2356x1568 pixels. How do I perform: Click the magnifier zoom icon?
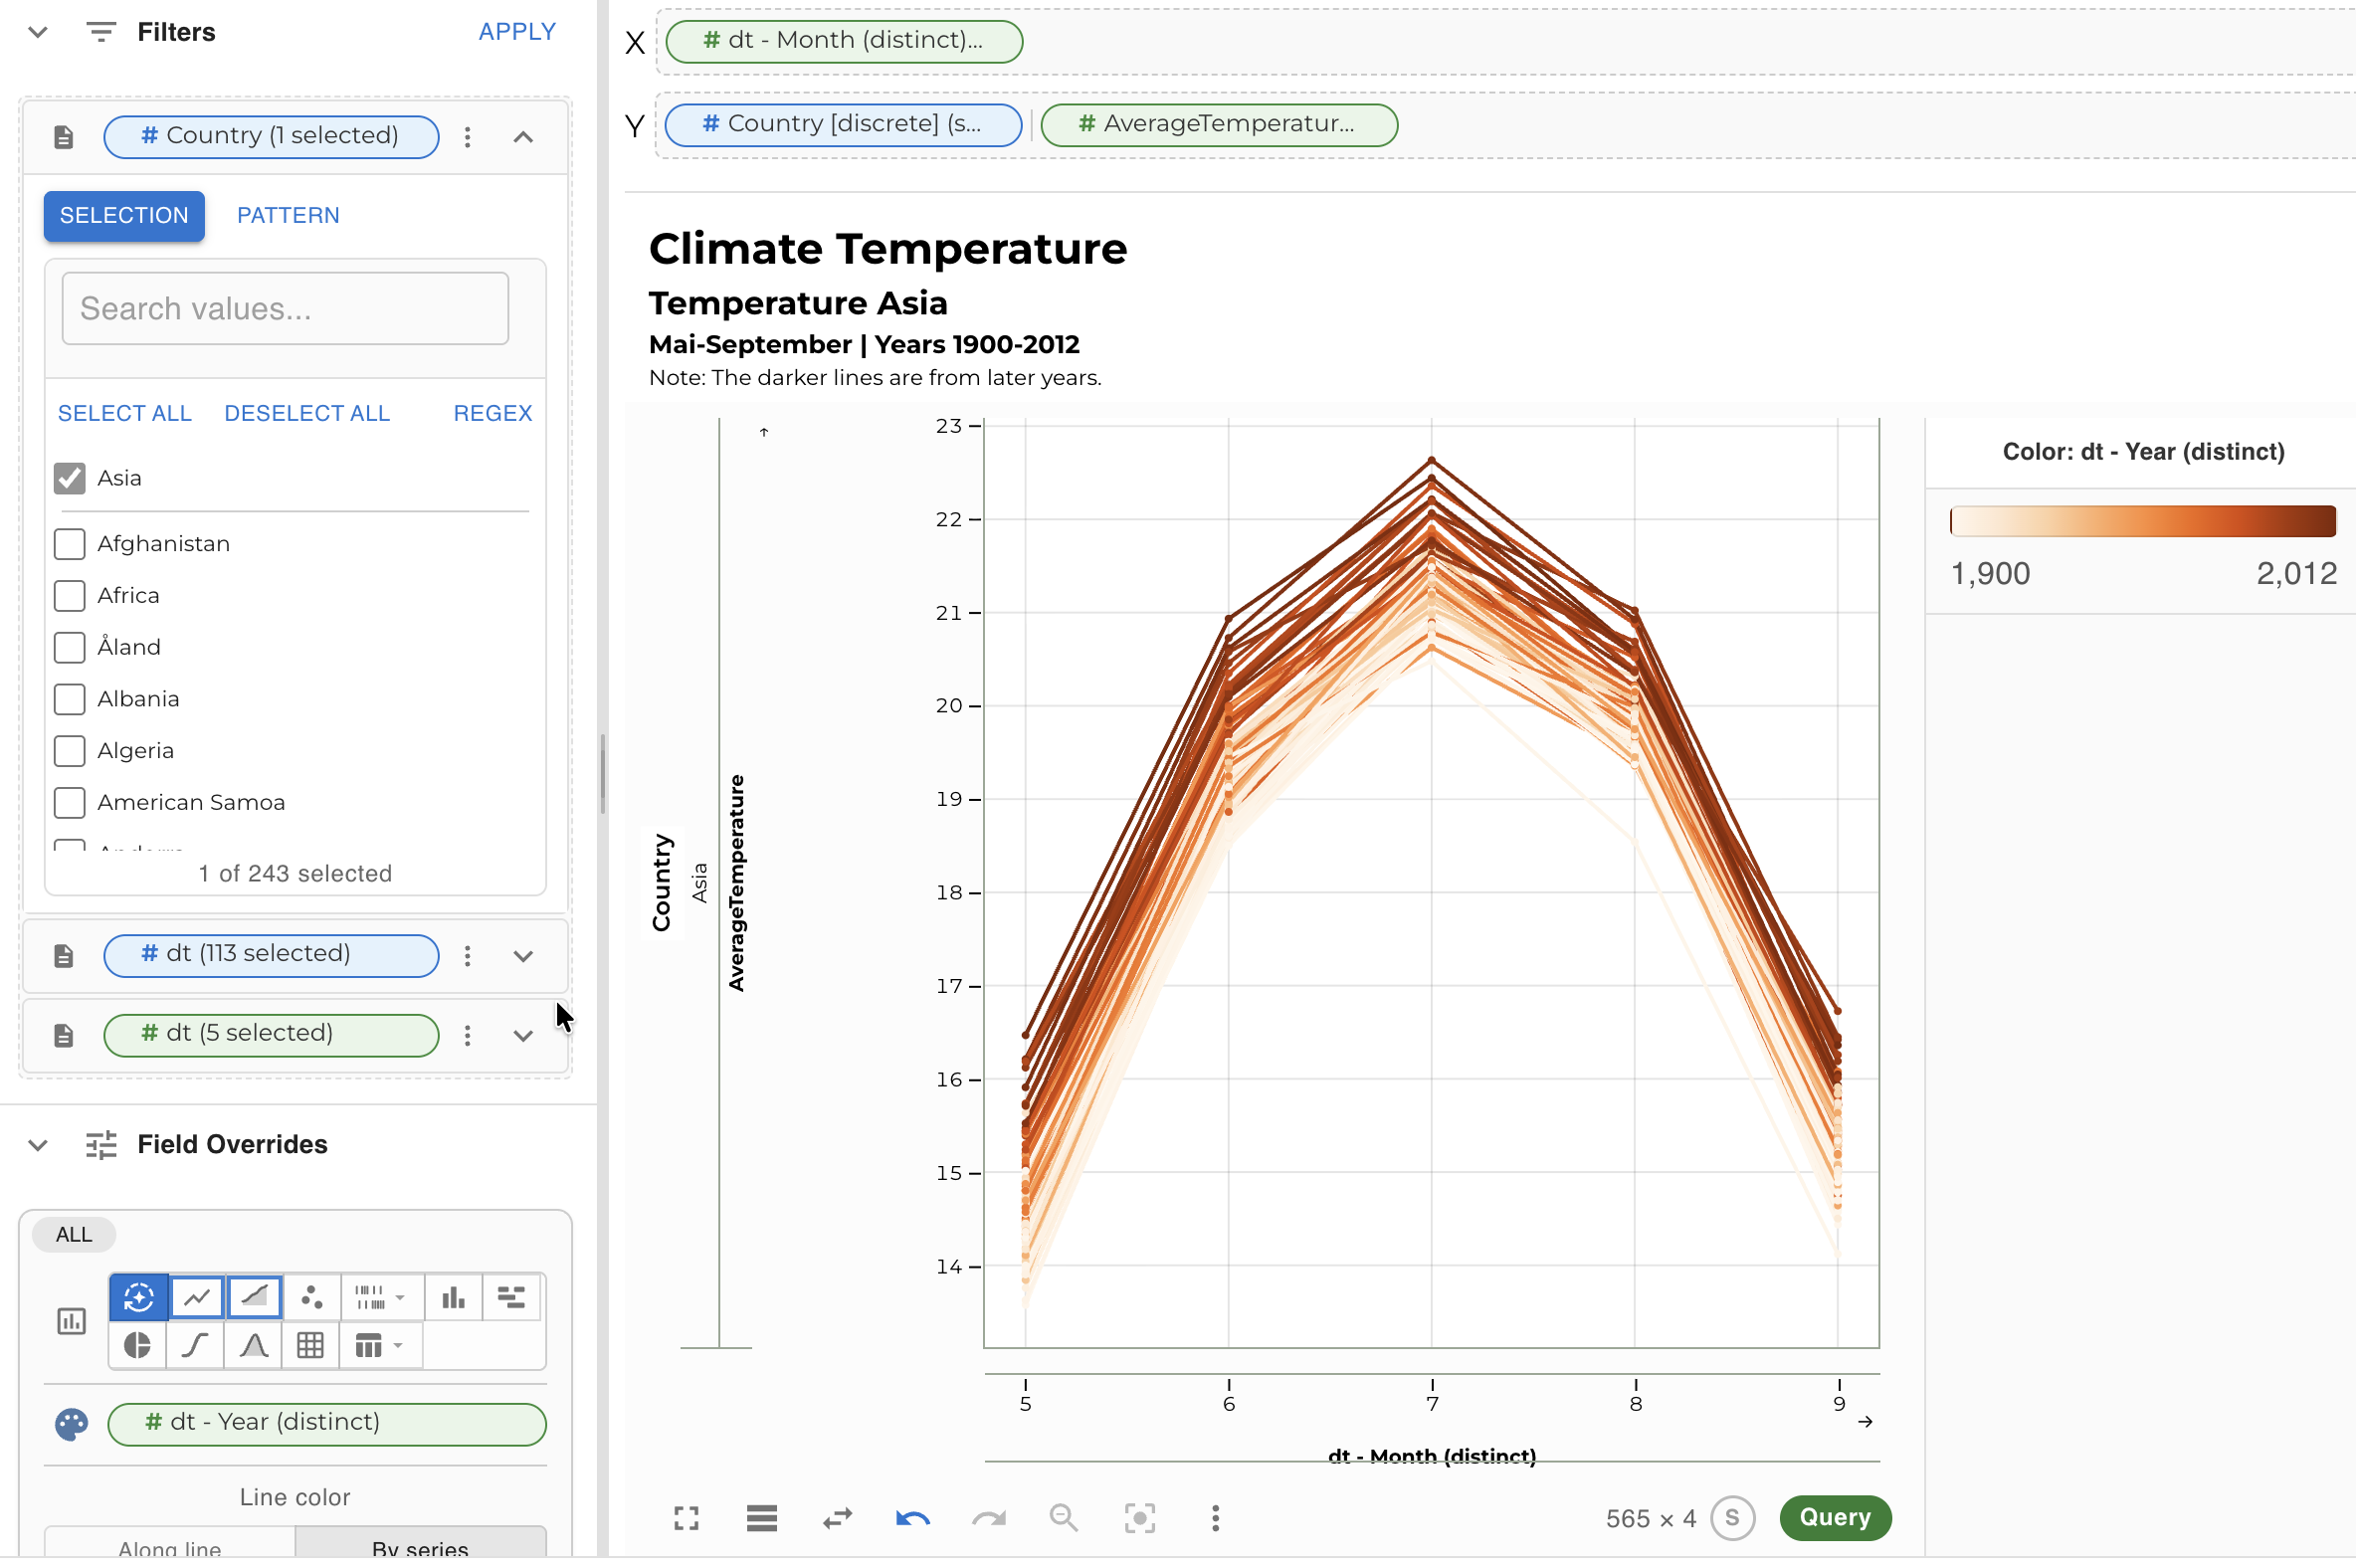point(1064,1519)
